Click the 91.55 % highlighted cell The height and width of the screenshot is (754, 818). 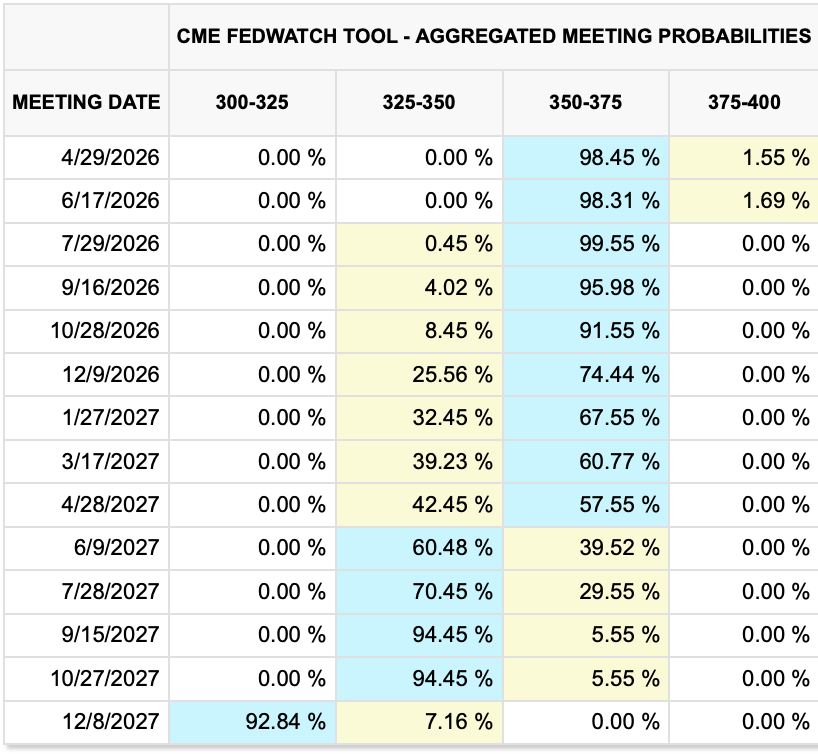point(621,331)
